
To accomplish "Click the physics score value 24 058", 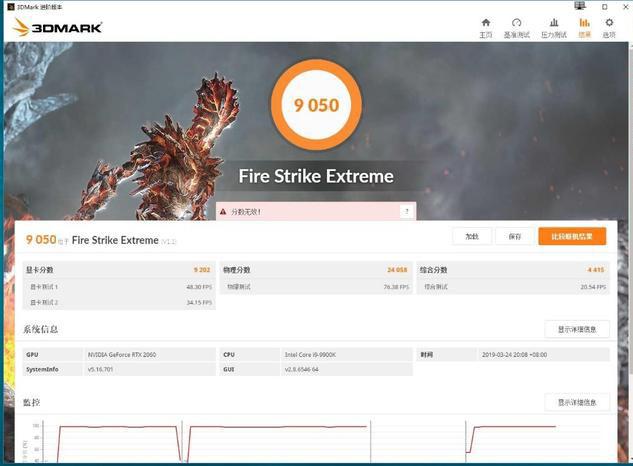I will tap(397, 270).
